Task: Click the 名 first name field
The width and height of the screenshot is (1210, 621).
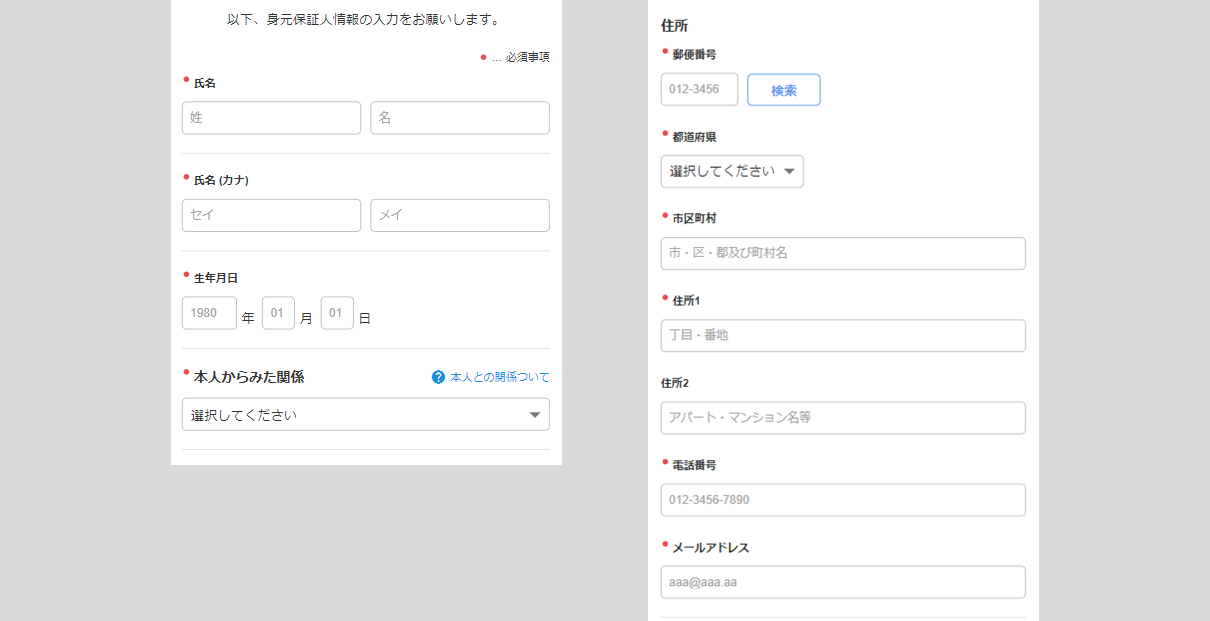Action: pyautogui.click(x=459, y=118)
